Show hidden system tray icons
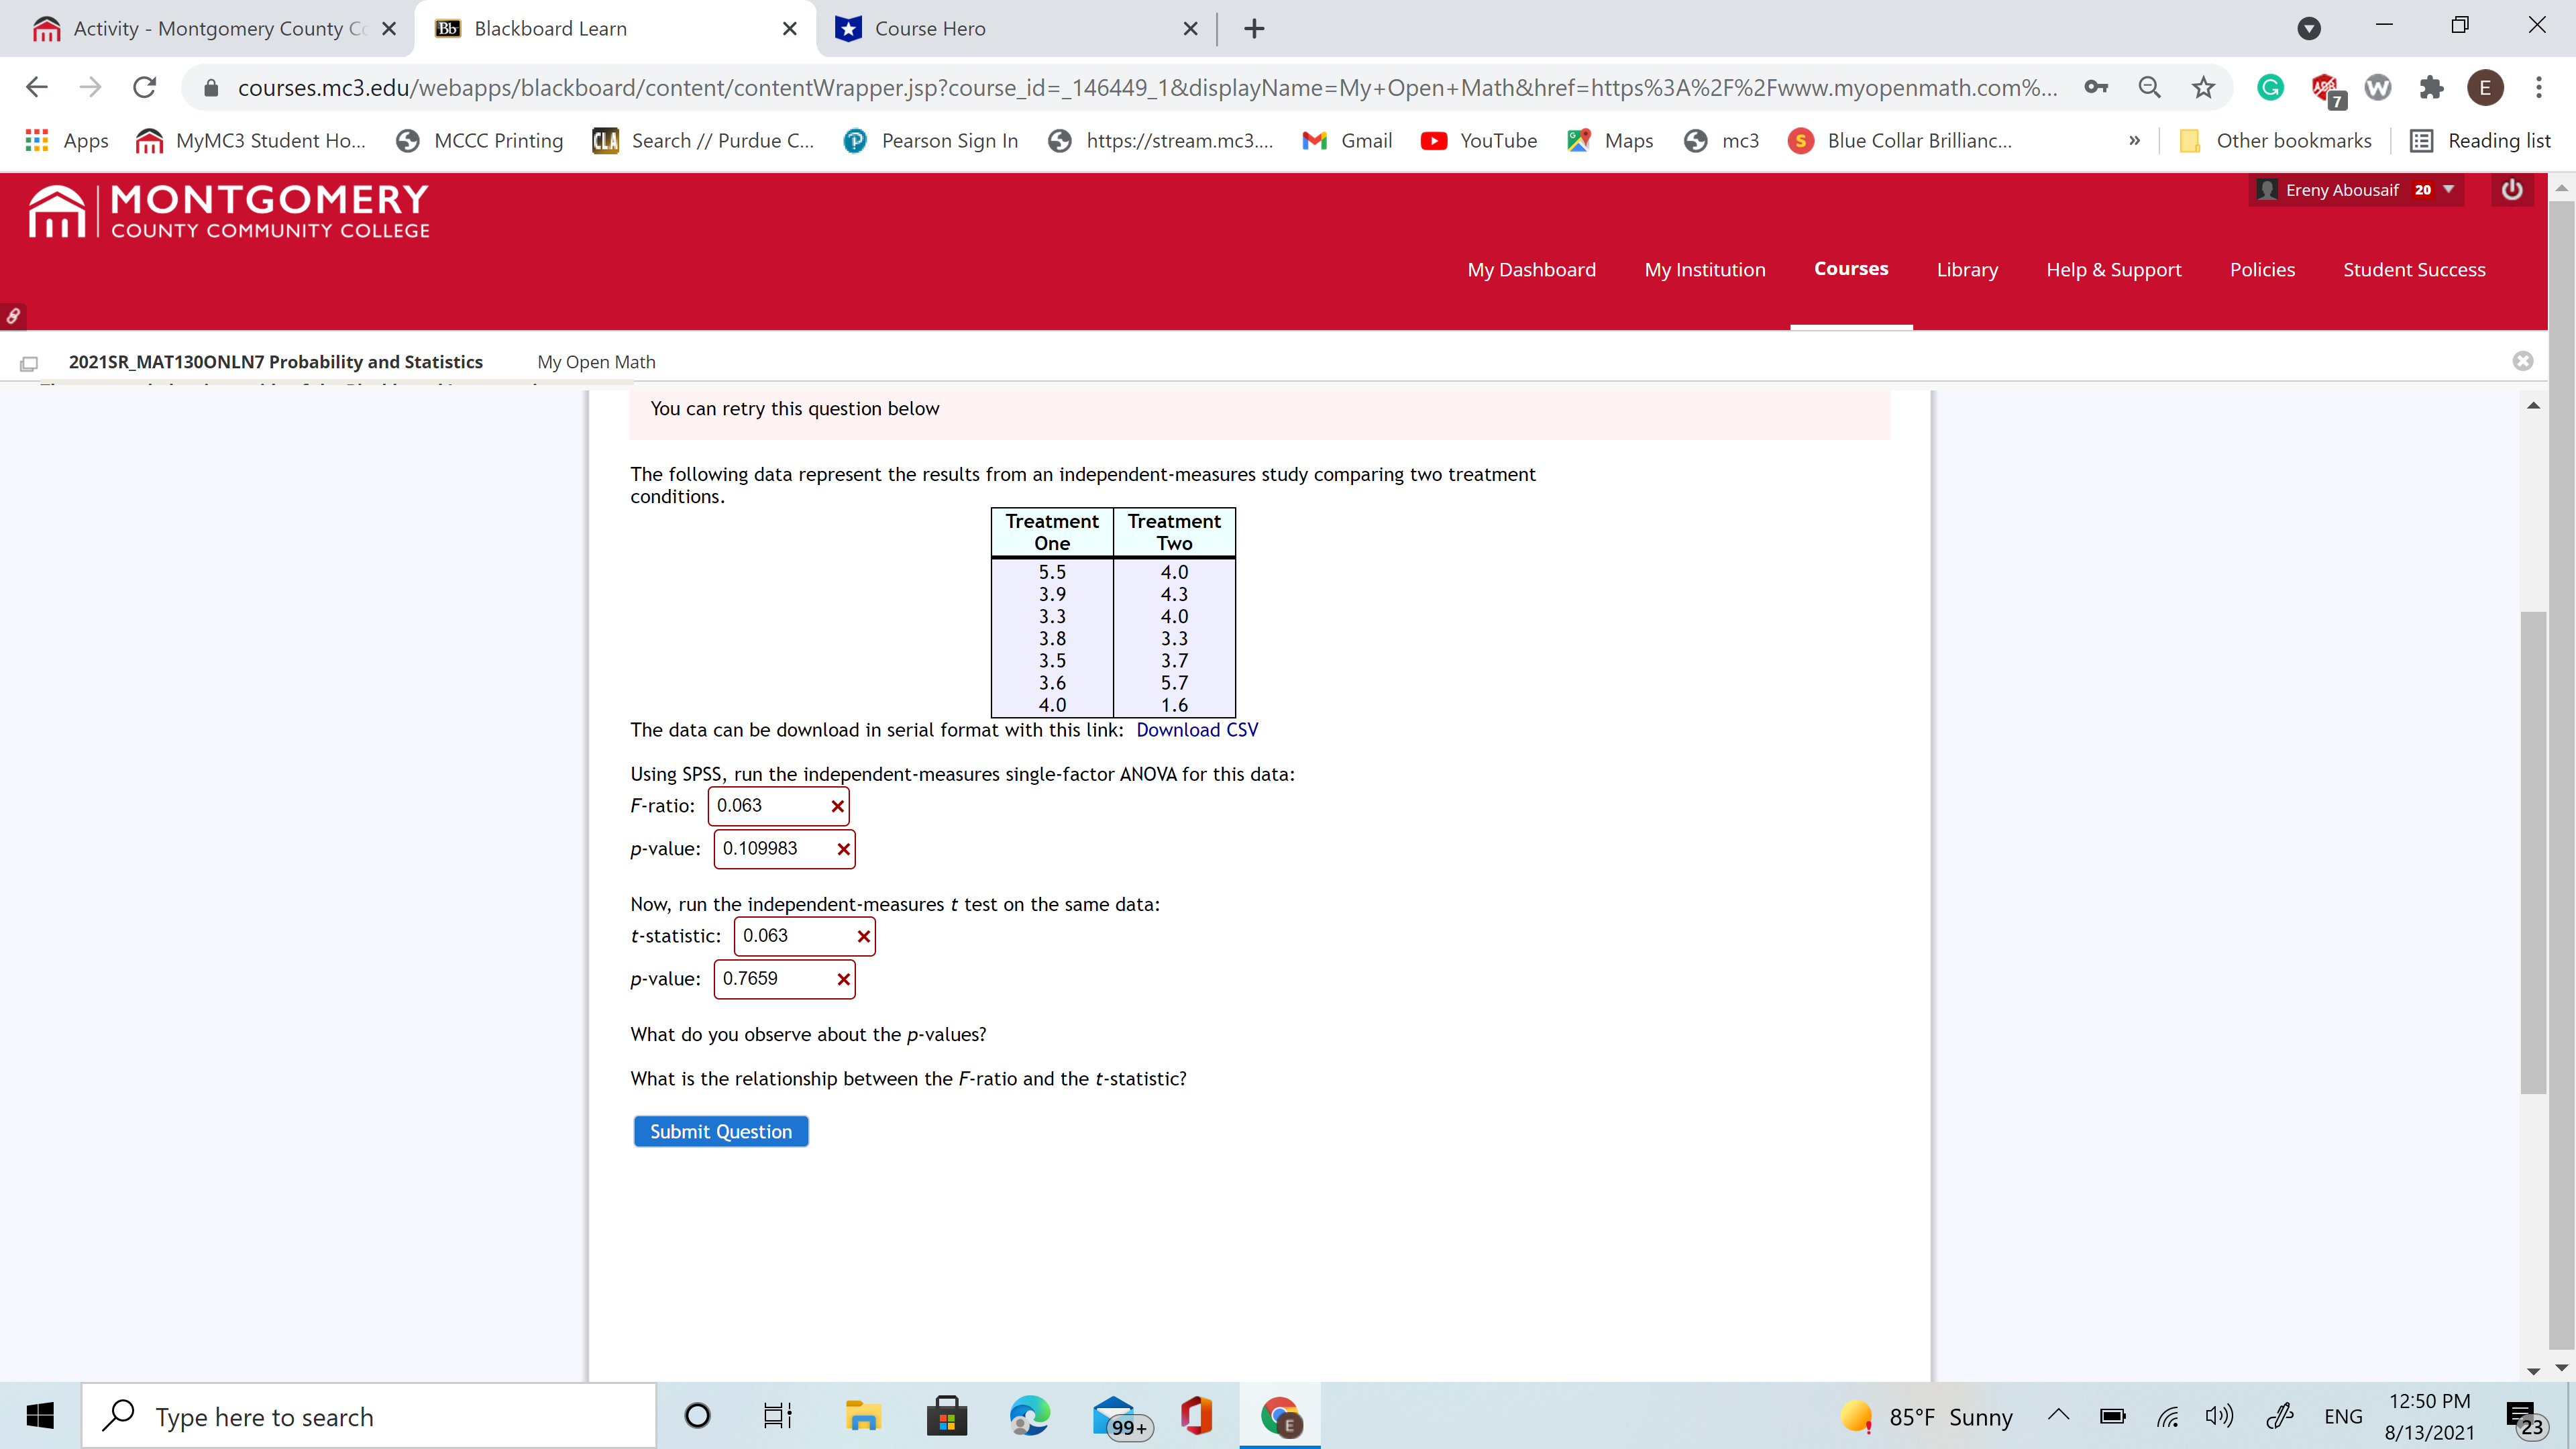2576x1449 pixels. click(2058, 1415)
